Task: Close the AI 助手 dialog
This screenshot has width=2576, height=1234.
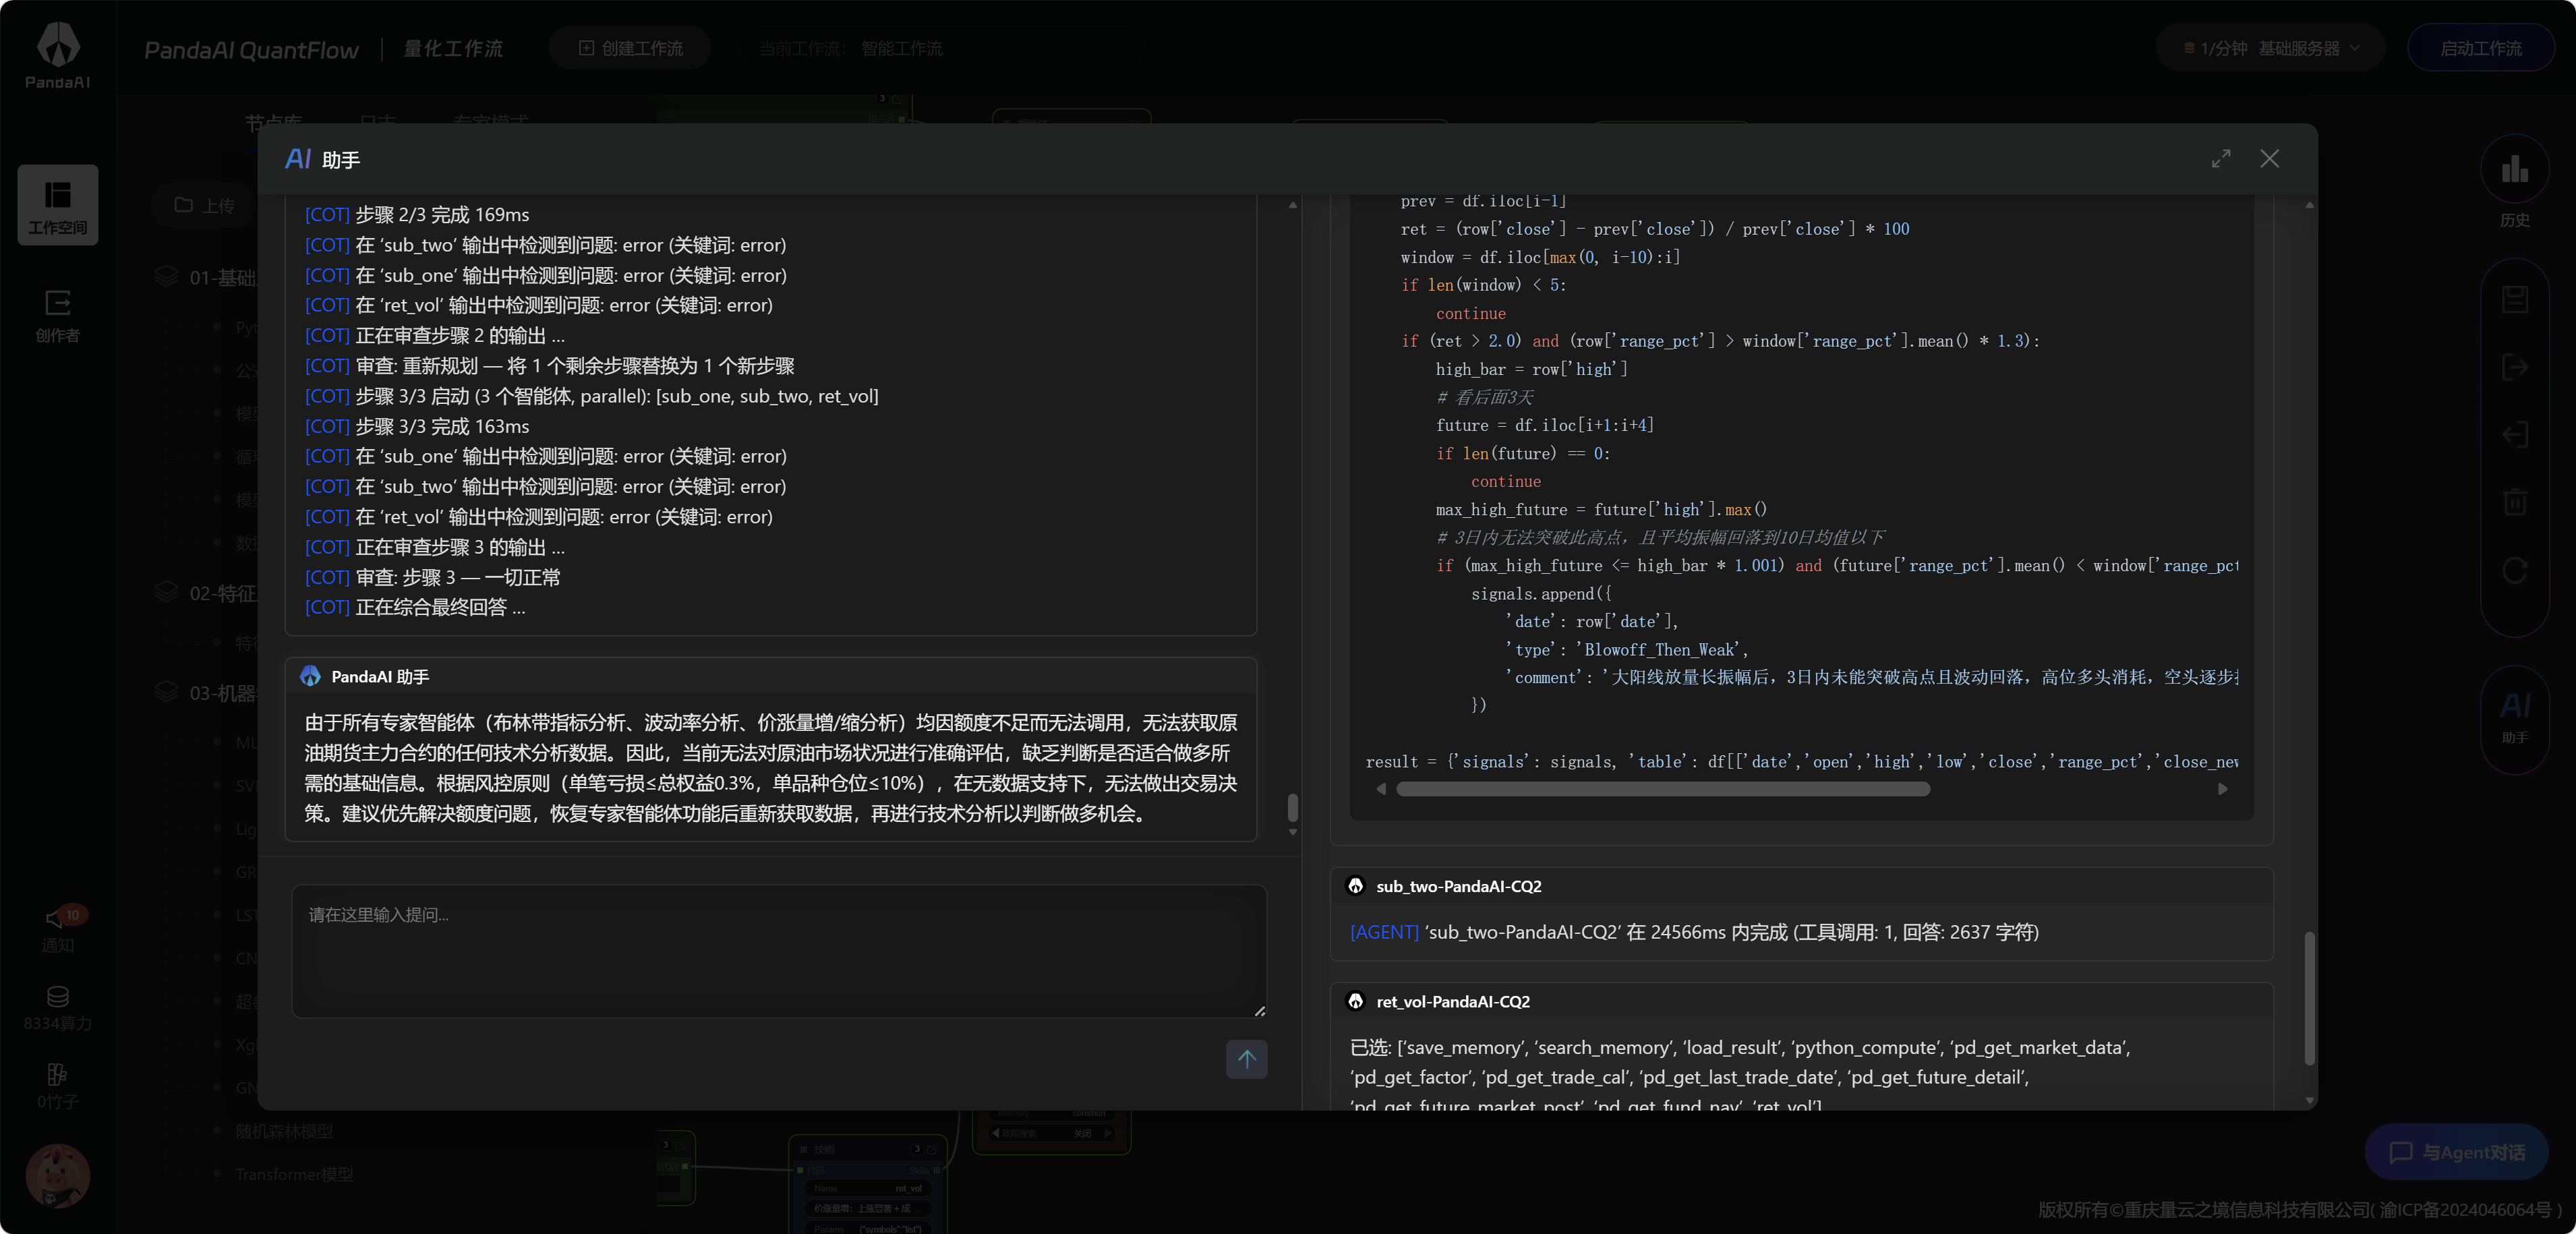Action: (x=2269, y=159)
